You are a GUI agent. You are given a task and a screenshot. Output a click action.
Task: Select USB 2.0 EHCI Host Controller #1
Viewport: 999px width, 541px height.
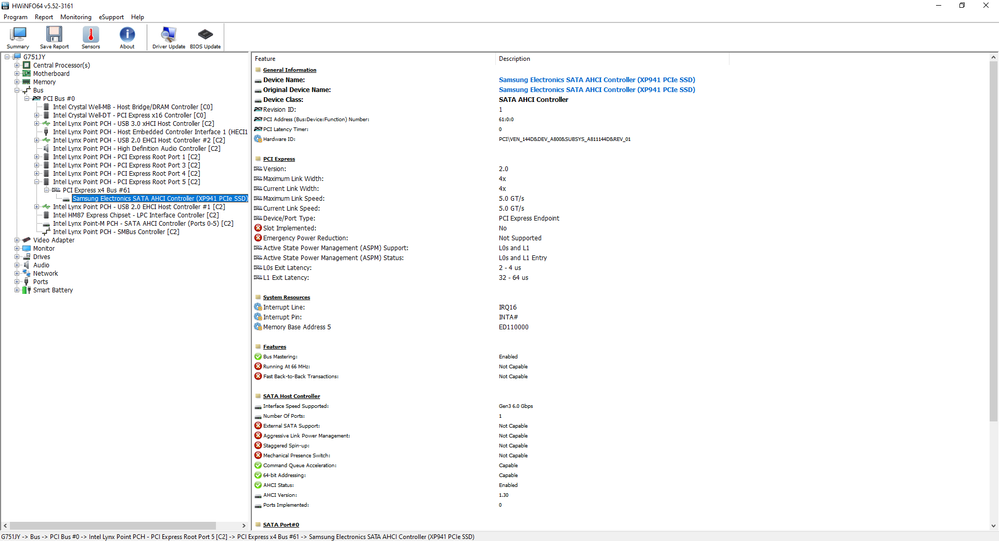pyautogui.click(x=139, y=206)
